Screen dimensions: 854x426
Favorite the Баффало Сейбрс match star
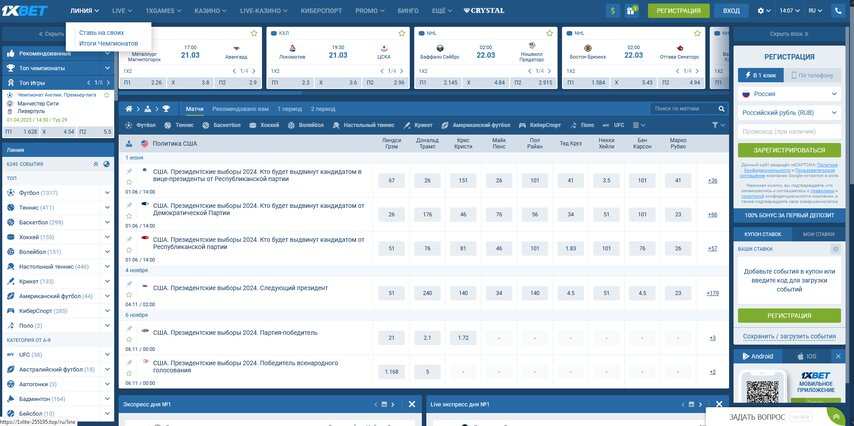(550, 33)
